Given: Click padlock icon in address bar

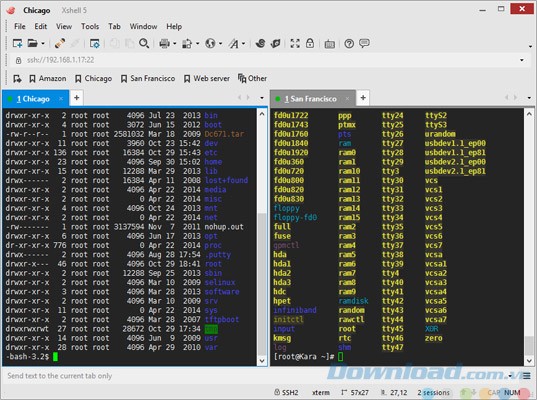Looking at the screenshot, I should point(18,61).
